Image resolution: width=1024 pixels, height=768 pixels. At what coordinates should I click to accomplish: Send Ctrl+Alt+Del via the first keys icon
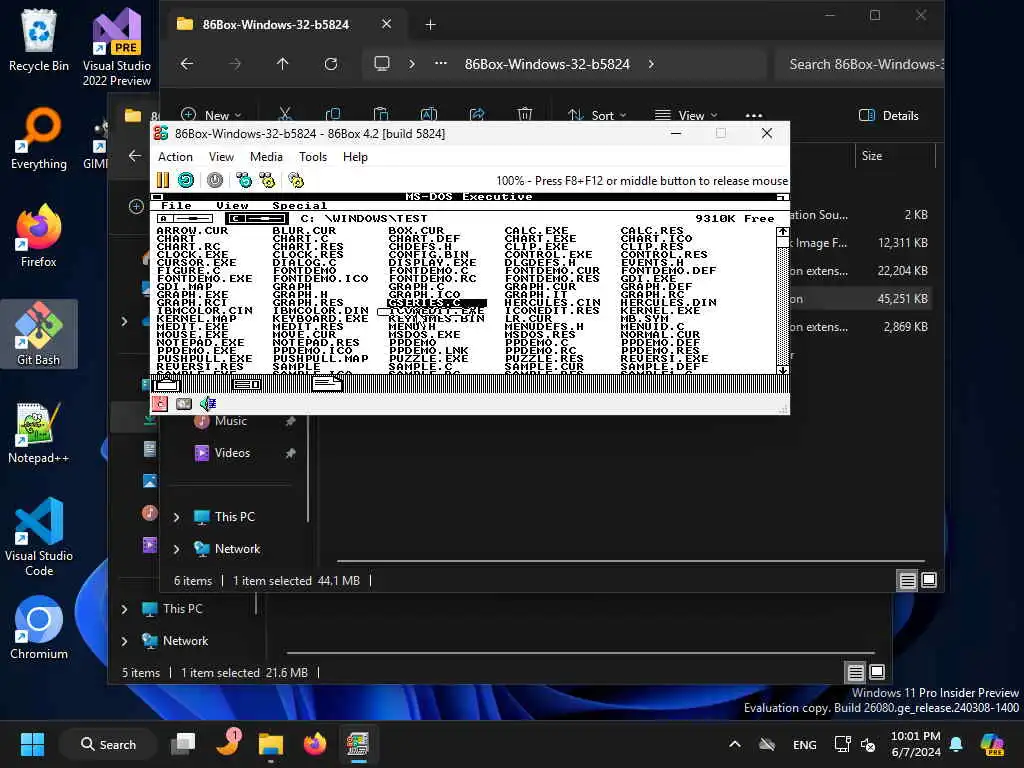[x=244, y=180]
